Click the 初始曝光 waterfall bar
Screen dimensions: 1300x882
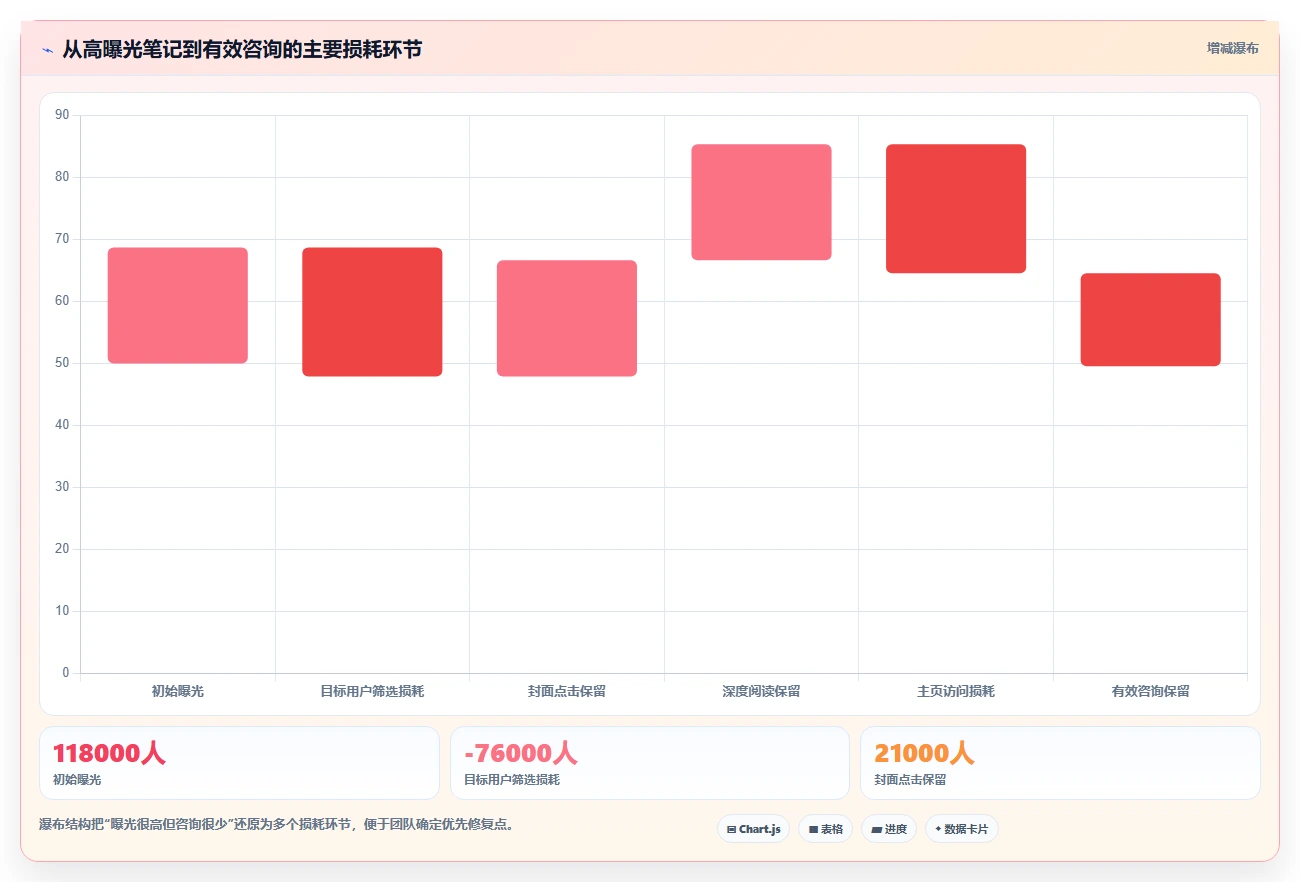[178, 305]
